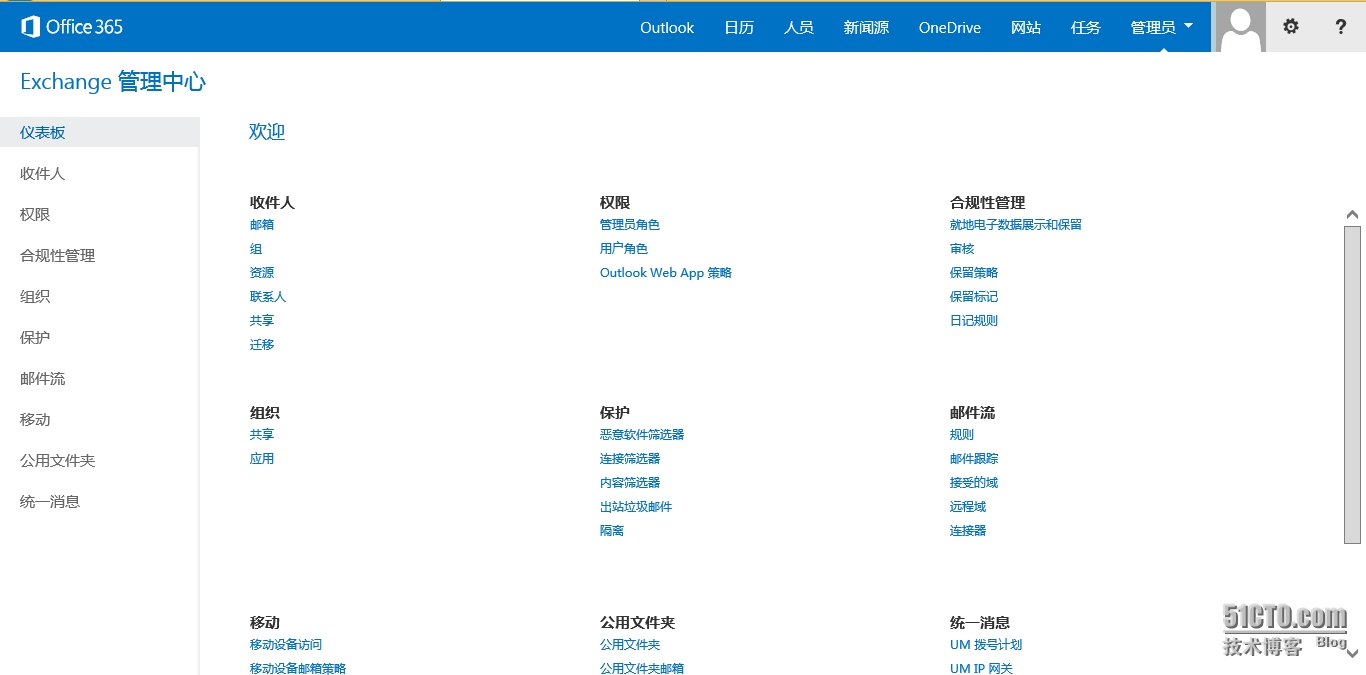Select 收件人 in the left sidebar

point(43,173)
